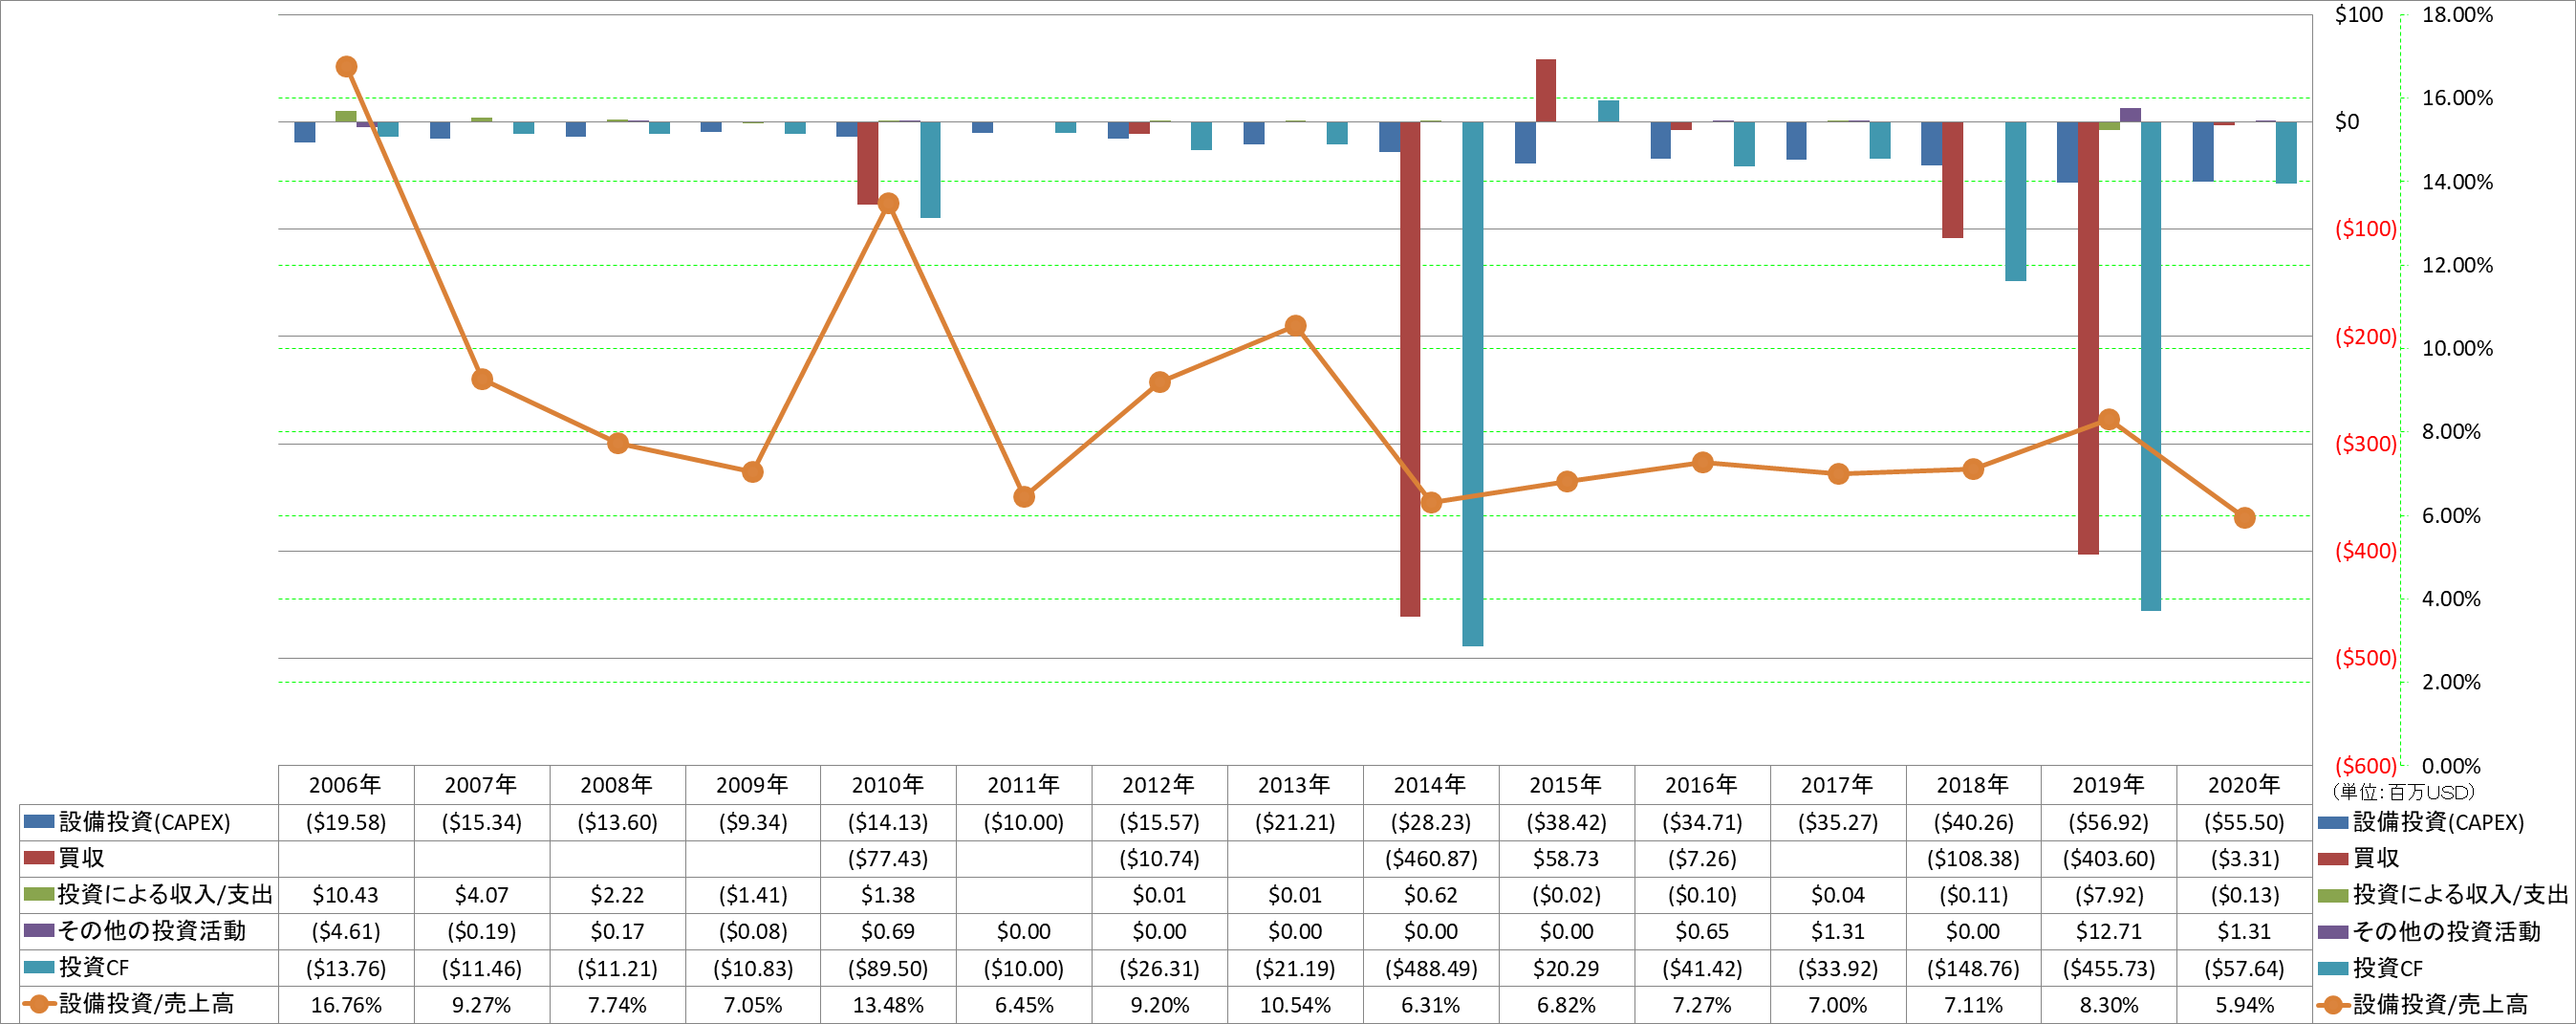Click the 2010 orange line data point
Viewport: 2576px width, 1024px height.
(888, 204)
